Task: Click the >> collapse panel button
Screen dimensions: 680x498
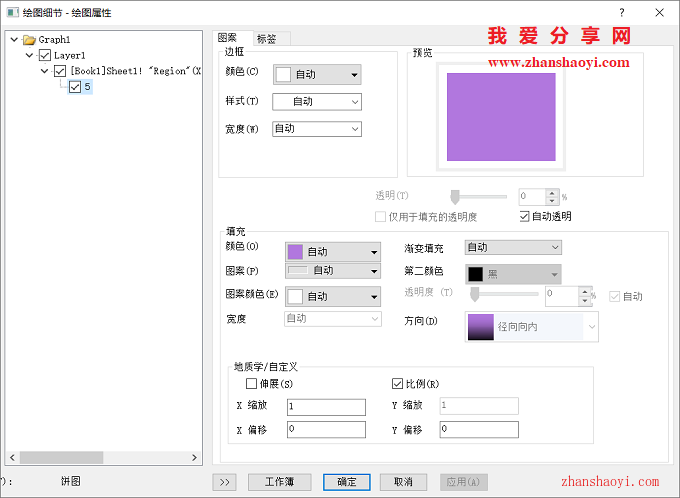Action: [x=225, y=482]
